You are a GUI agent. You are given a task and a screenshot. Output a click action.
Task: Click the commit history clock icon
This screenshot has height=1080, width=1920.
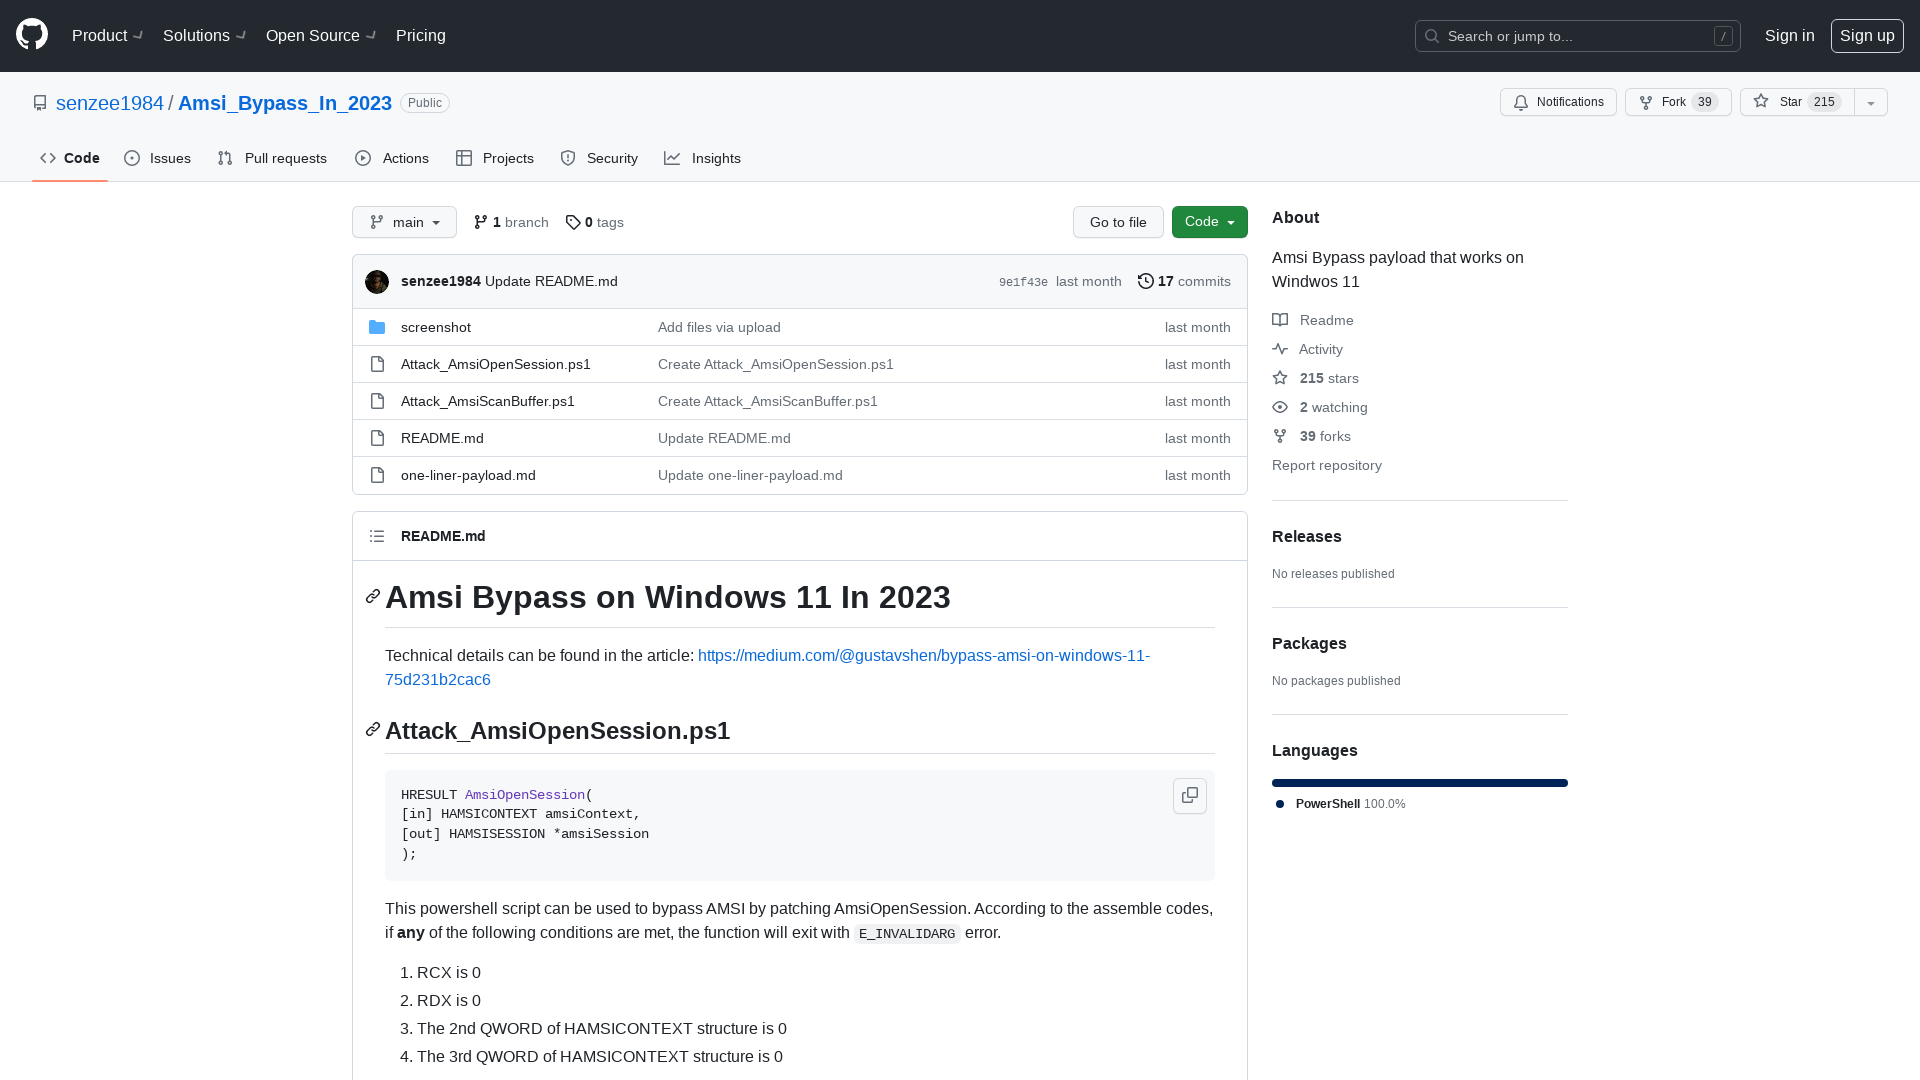coord(1146,281)
